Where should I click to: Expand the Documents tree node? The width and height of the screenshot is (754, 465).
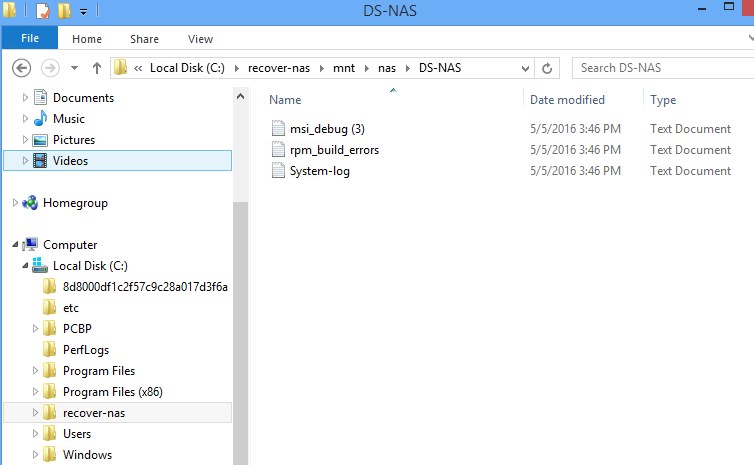coord(25,98)
